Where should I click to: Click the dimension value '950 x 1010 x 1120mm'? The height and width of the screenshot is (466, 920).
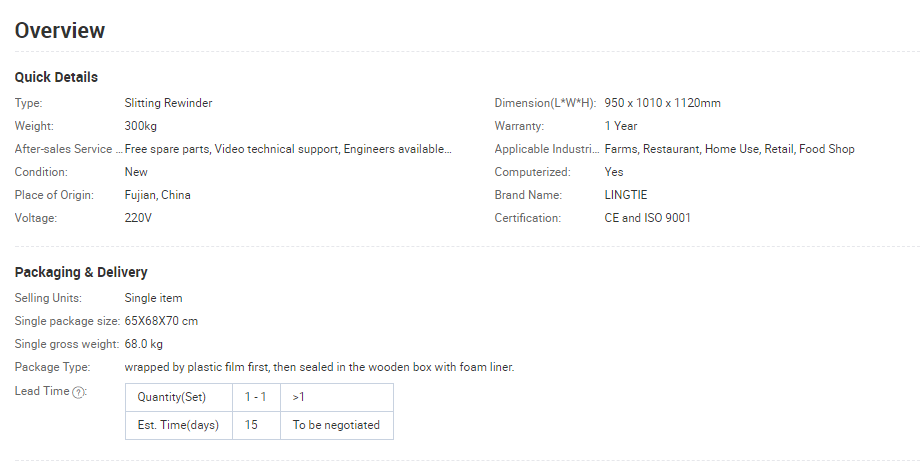pyautogui.click(x=662, y=103)
